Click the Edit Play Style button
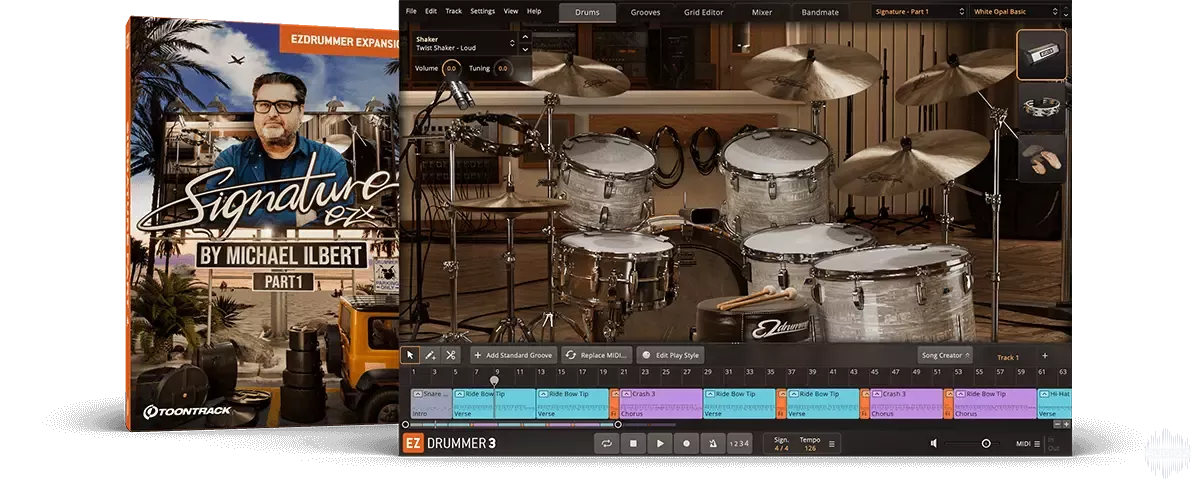The width and height of the screenshot is (1200, 488). tap(670, 355)
